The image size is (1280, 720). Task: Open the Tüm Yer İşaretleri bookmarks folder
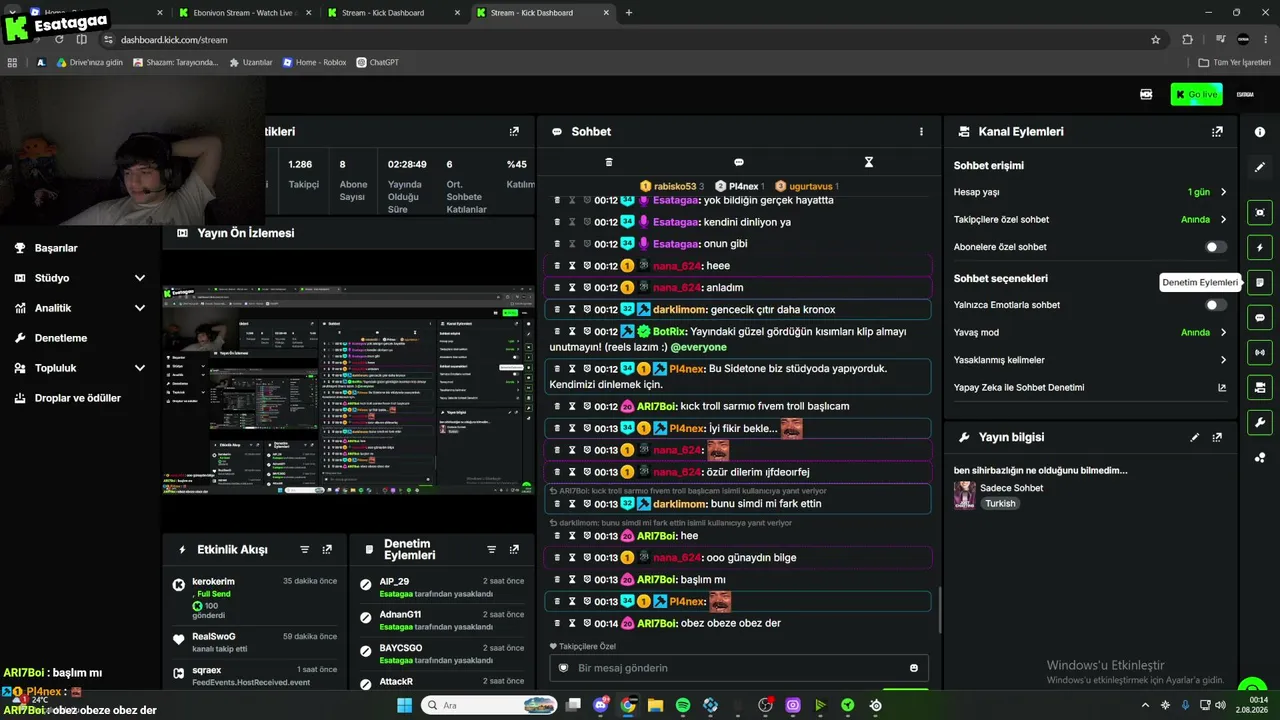1237,62
